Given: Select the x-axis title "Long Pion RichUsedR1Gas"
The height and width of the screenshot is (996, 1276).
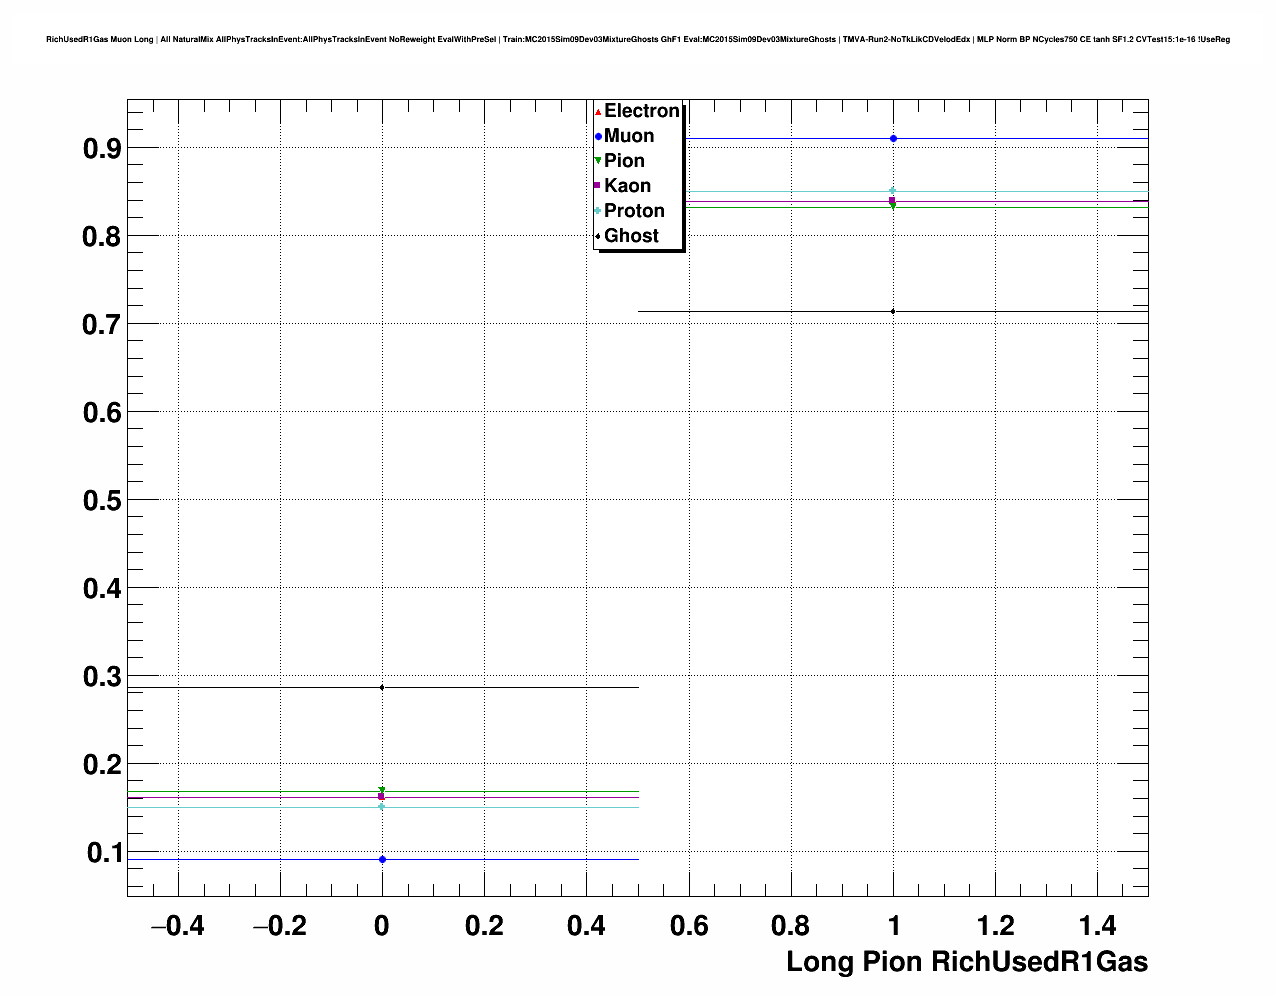Looking at the screenshot, I should tap(966, 962).
